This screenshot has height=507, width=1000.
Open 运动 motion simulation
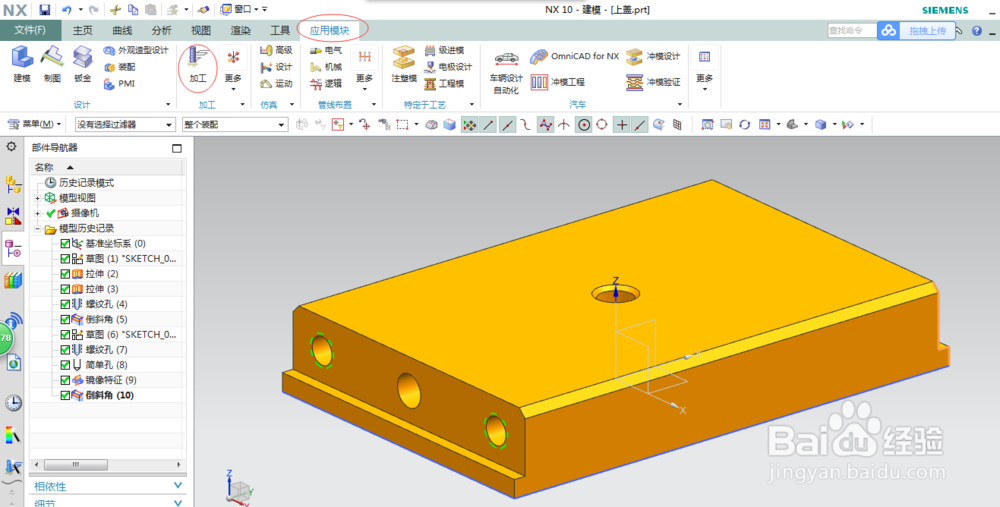tap(276, 84)
